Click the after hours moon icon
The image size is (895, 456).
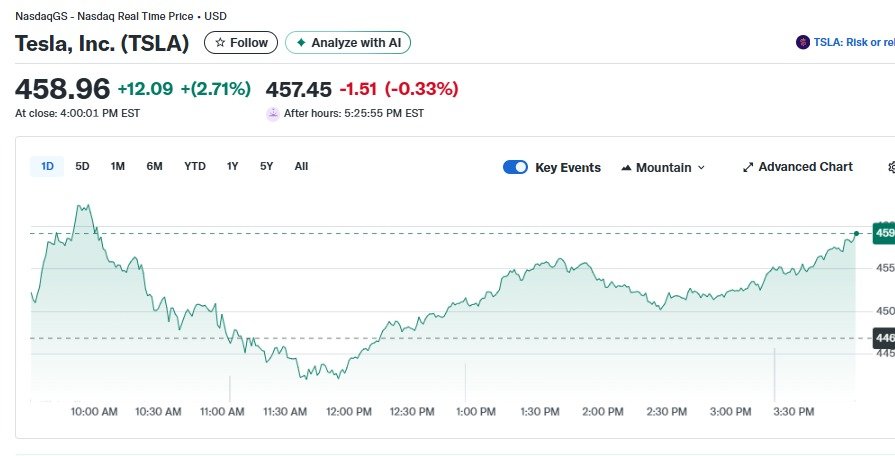coord(272,114)
